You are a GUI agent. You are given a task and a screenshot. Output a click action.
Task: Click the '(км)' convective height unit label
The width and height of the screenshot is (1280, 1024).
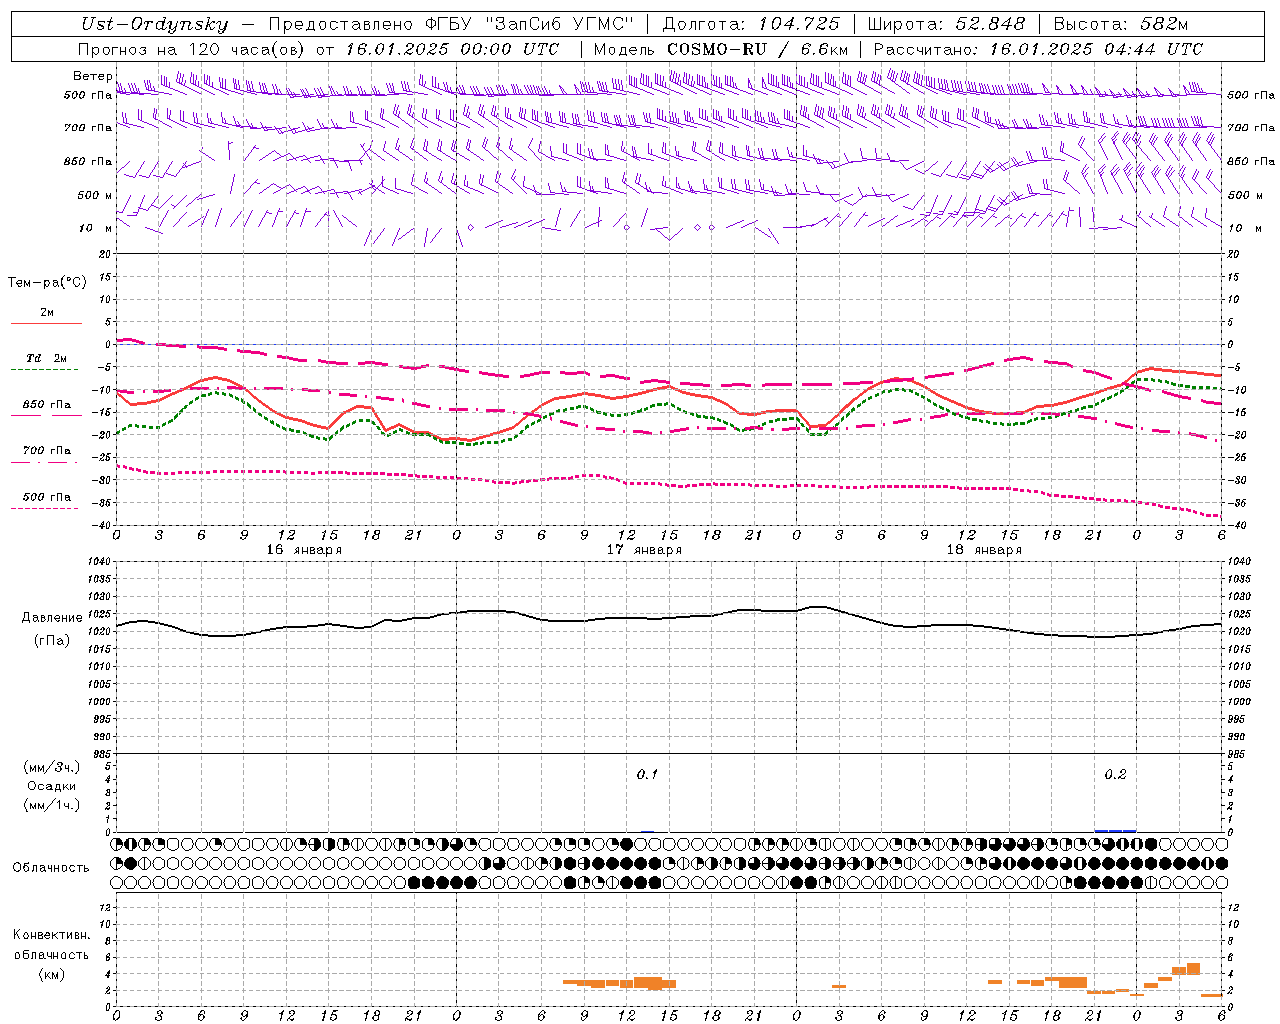point(52,974)
